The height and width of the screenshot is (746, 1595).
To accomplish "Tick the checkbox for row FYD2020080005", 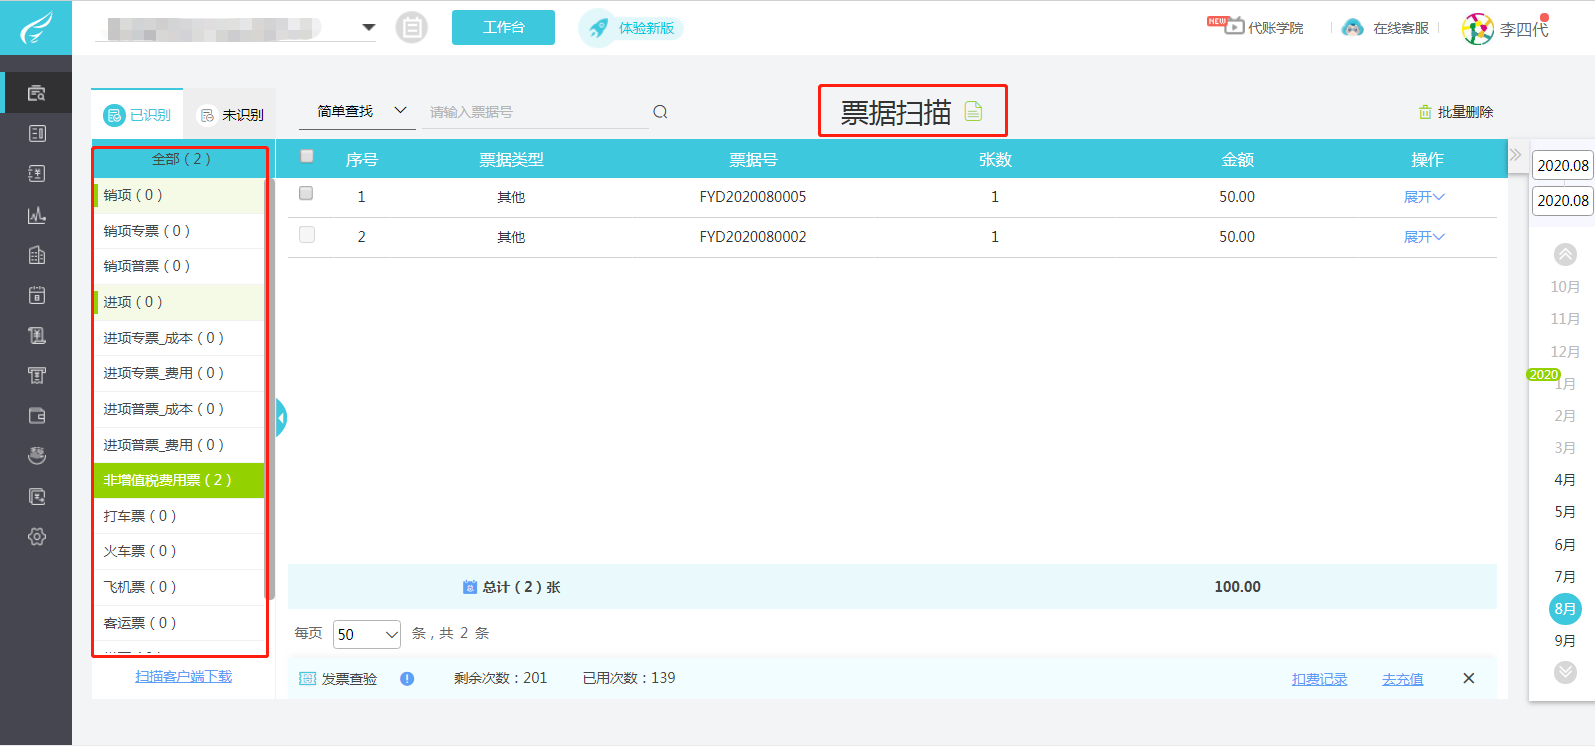I will [x=306, y=194].
